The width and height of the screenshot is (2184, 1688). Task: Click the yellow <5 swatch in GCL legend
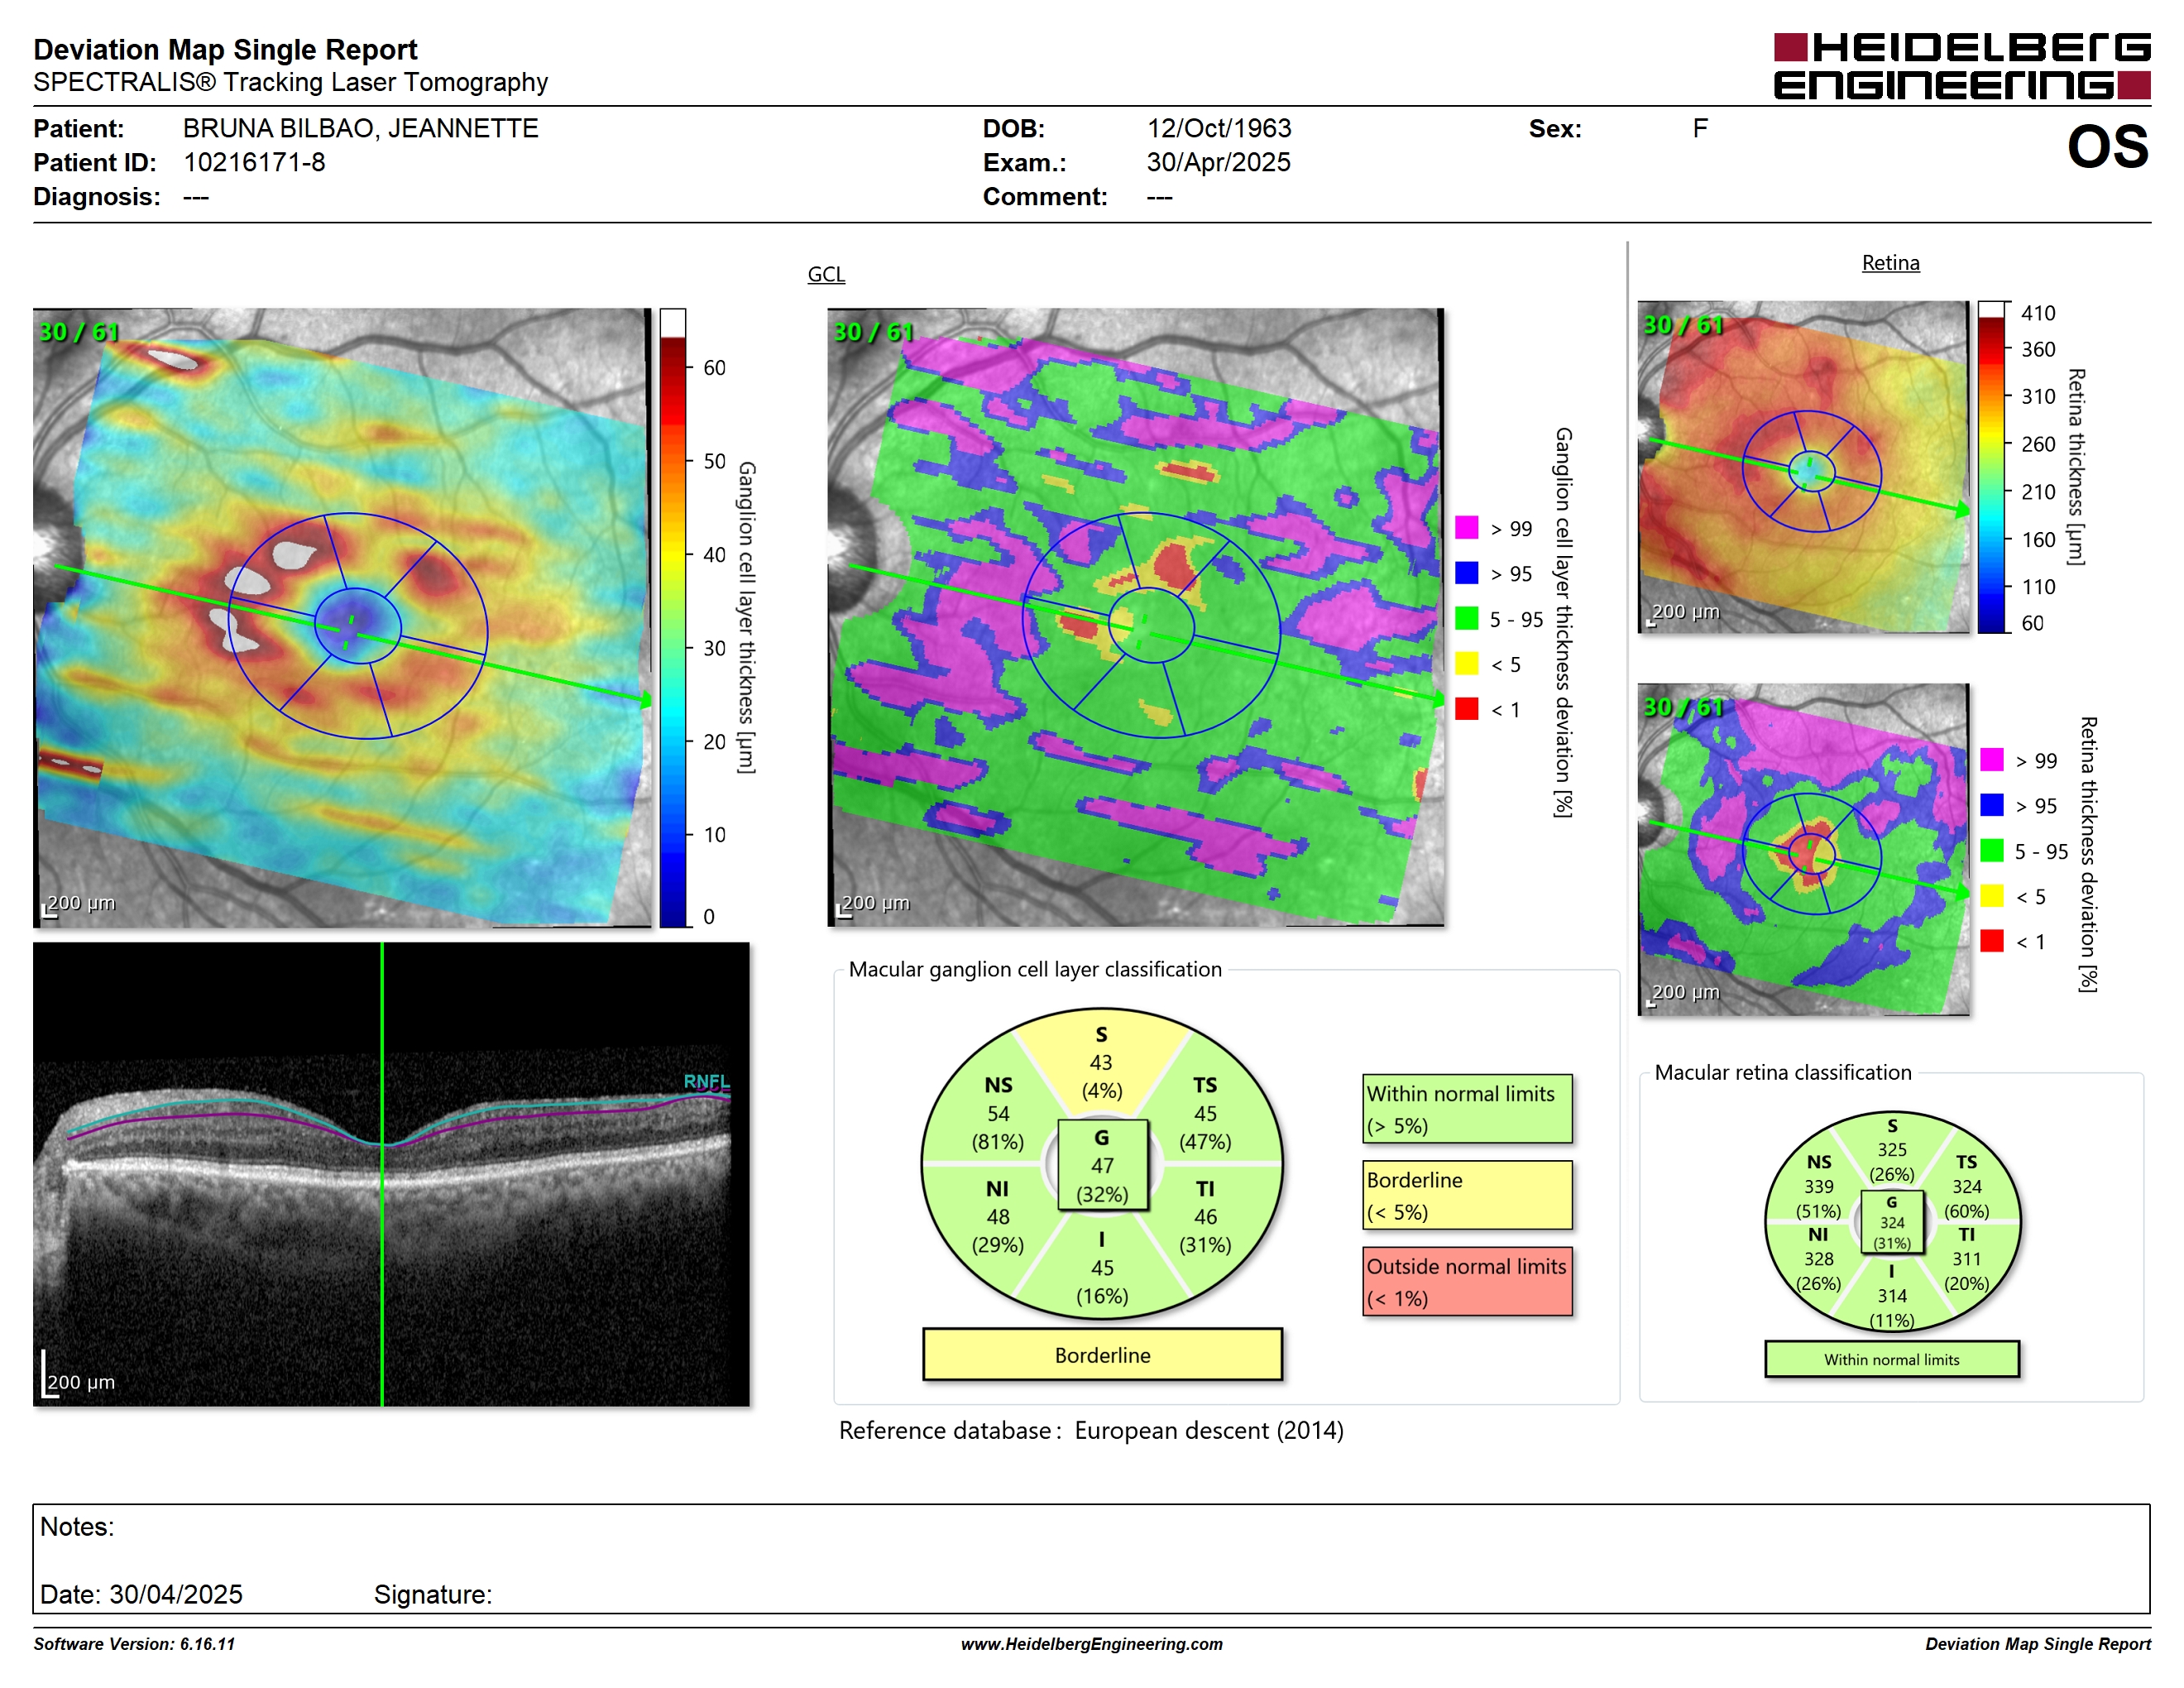click(1467, 664)
